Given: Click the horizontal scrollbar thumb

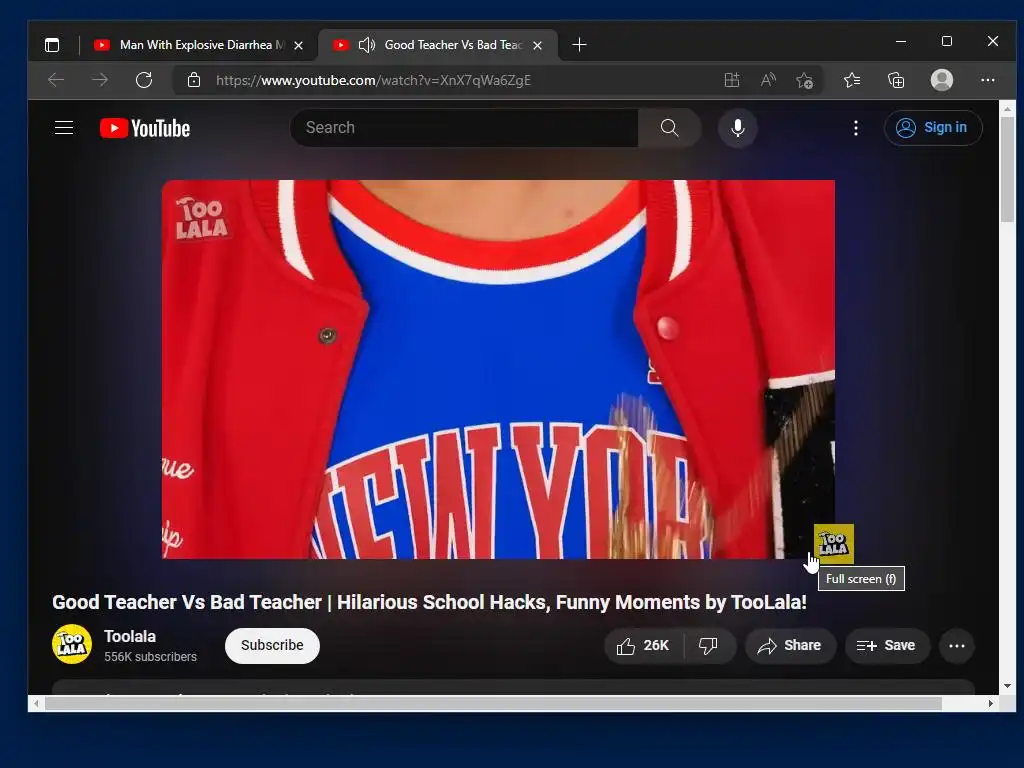Looking at the screenshot, I should (493, 703).
